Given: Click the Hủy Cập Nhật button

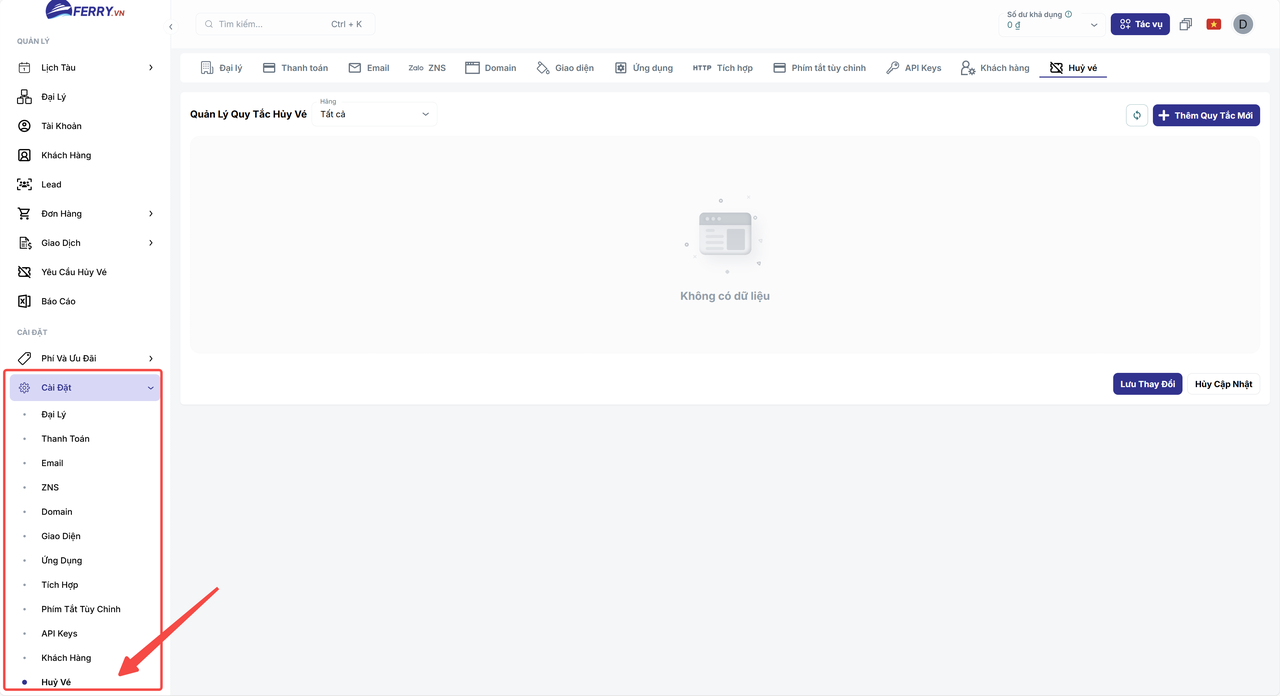Looking at the screenshot, I should click(1224, 384).
